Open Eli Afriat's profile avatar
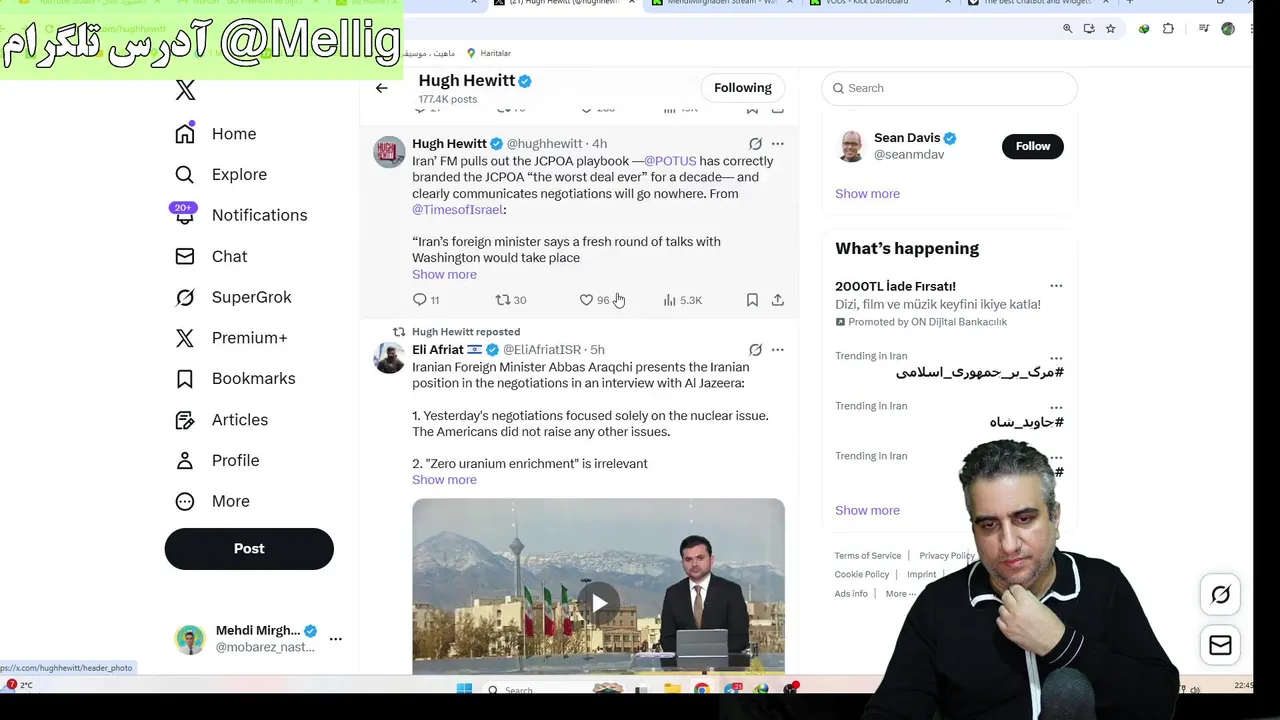 389,358
